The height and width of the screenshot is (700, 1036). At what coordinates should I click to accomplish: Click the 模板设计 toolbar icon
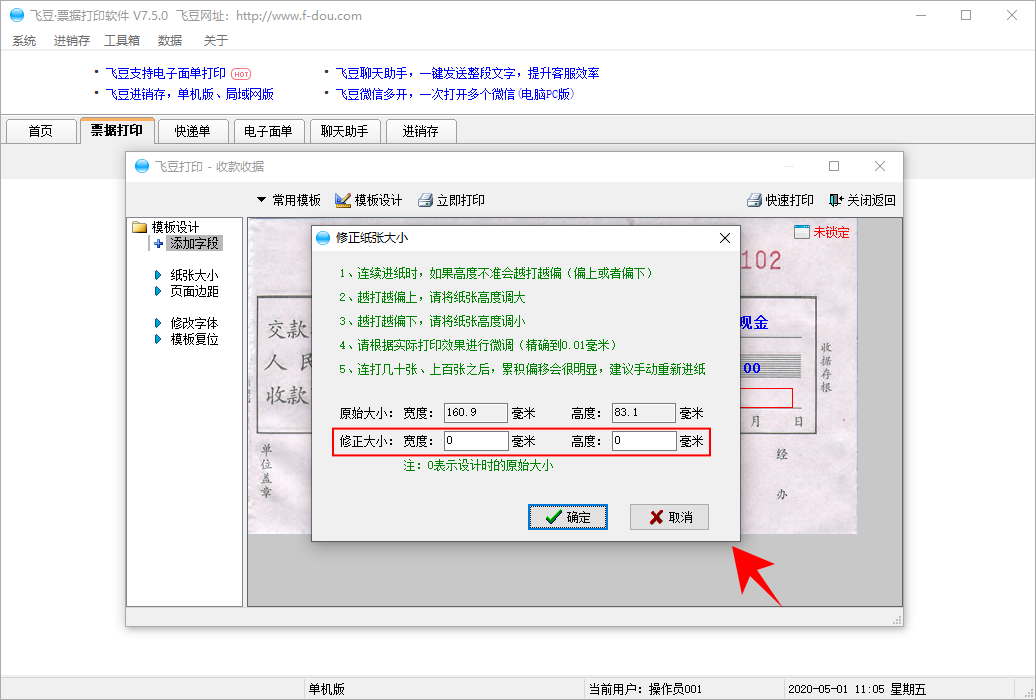[343, 200]
